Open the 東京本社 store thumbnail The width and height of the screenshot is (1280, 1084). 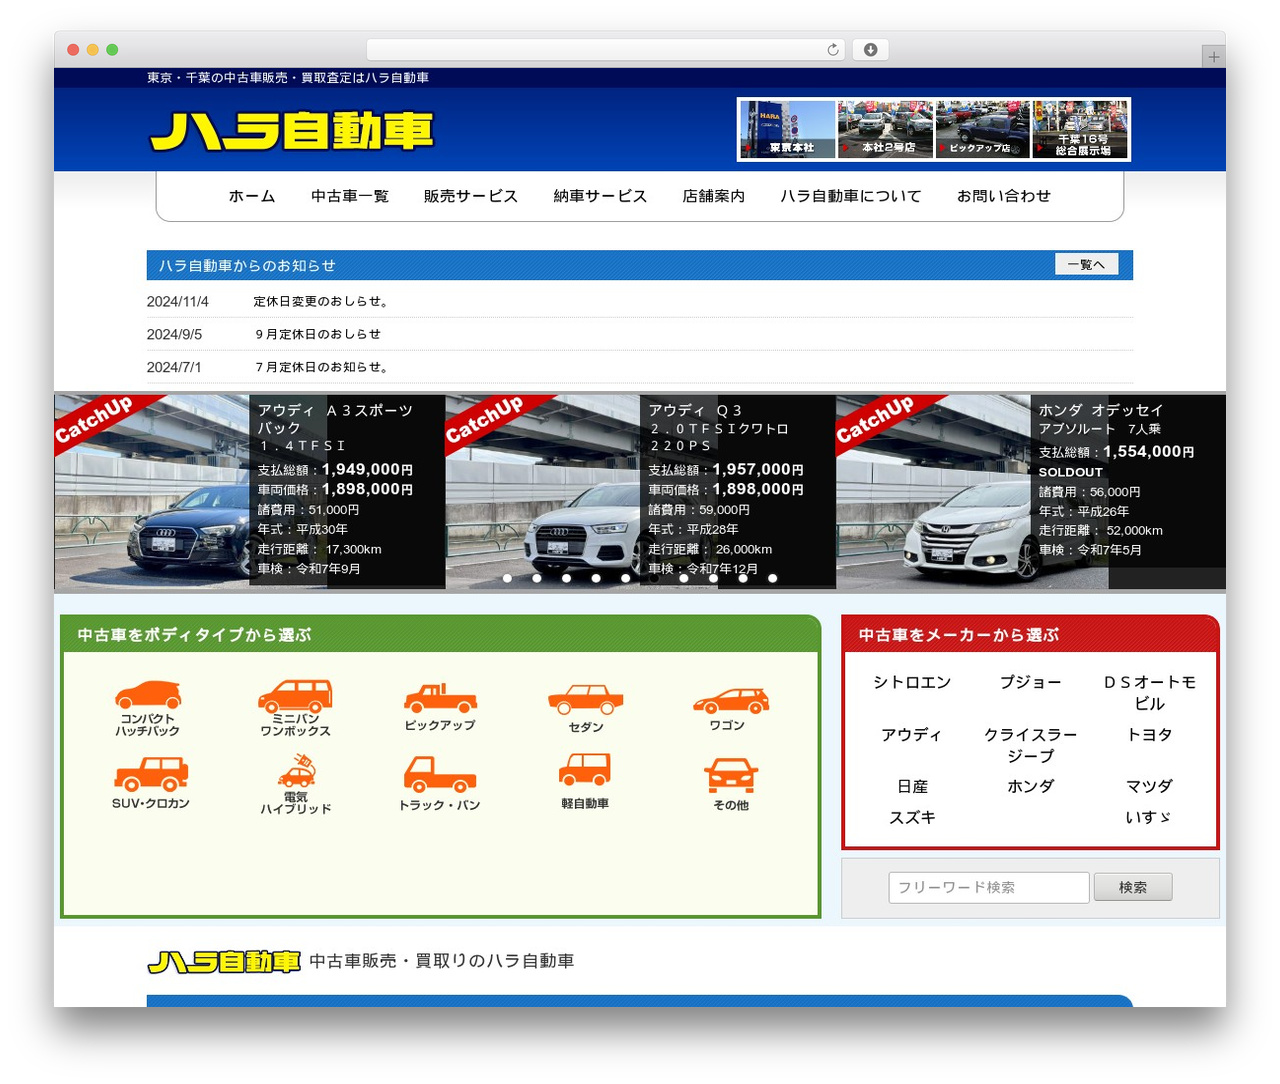click(x=788, y=129)
